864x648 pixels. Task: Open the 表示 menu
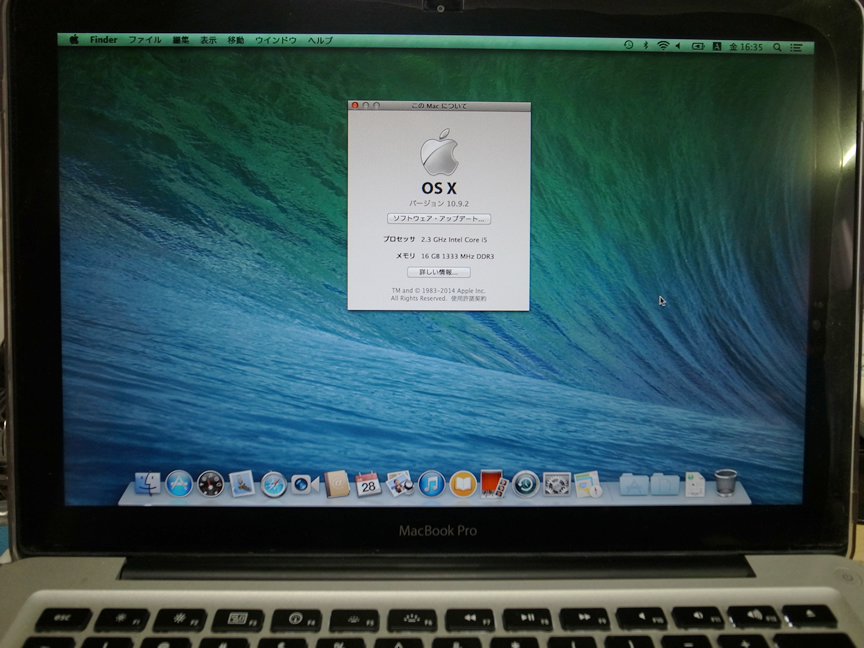(x=208, y=40)
